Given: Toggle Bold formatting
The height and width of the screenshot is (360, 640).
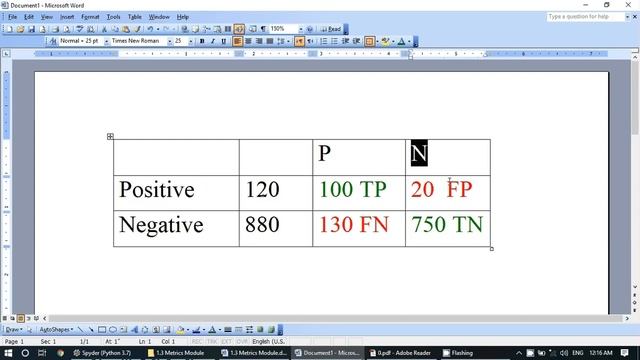Looking at the screenshot, I should pos(202,41).
